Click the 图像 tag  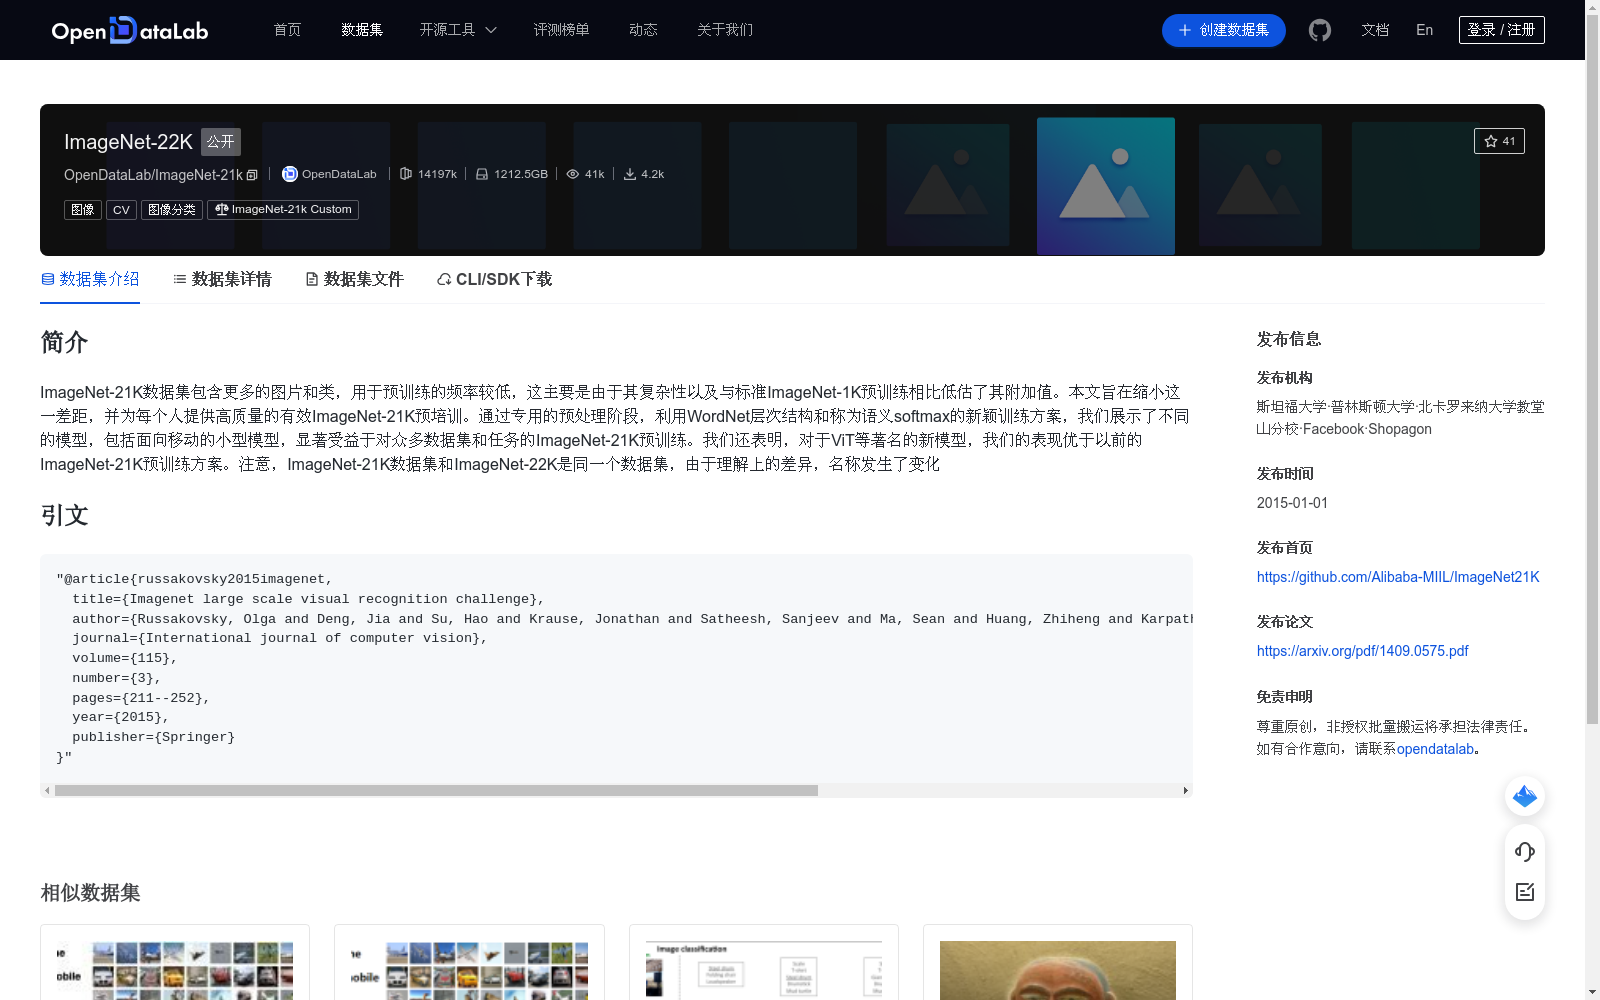click(x=83, y=210)
